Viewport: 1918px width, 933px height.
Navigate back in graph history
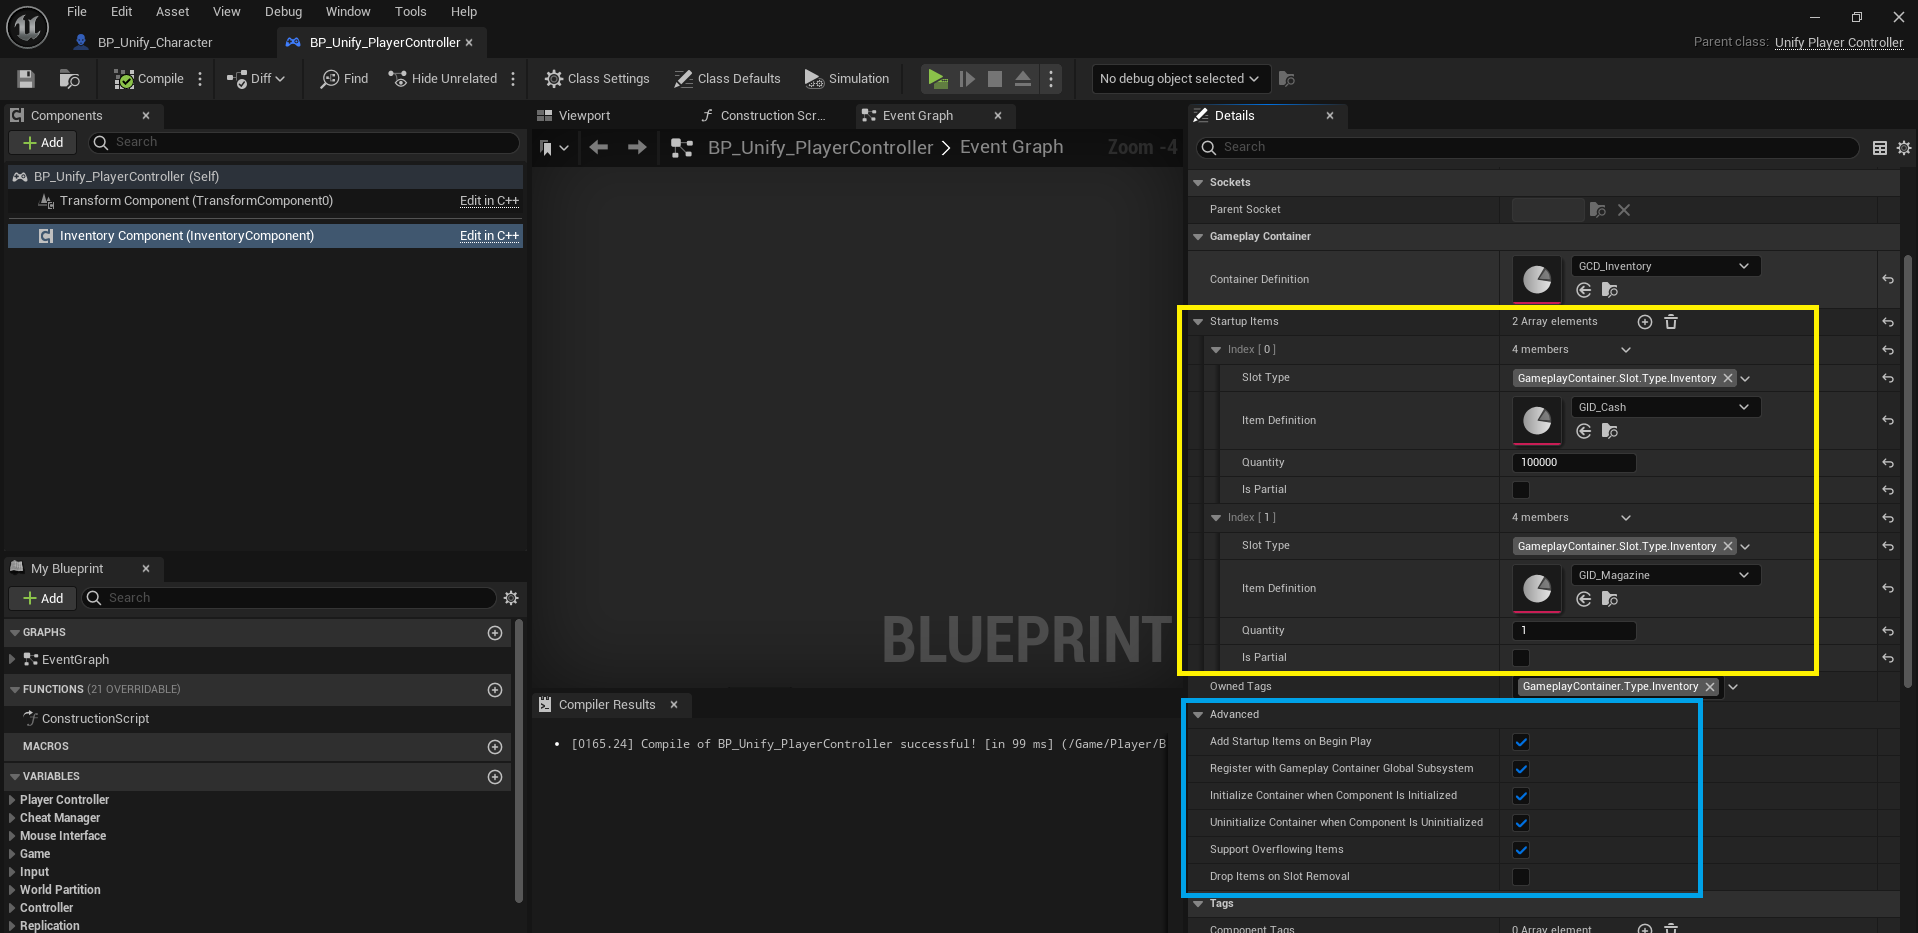pos(598,148)
